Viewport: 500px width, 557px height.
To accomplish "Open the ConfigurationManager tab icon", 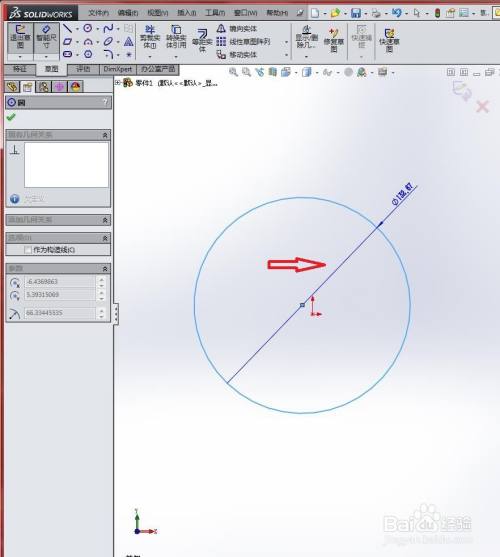I will coord(44,87).
